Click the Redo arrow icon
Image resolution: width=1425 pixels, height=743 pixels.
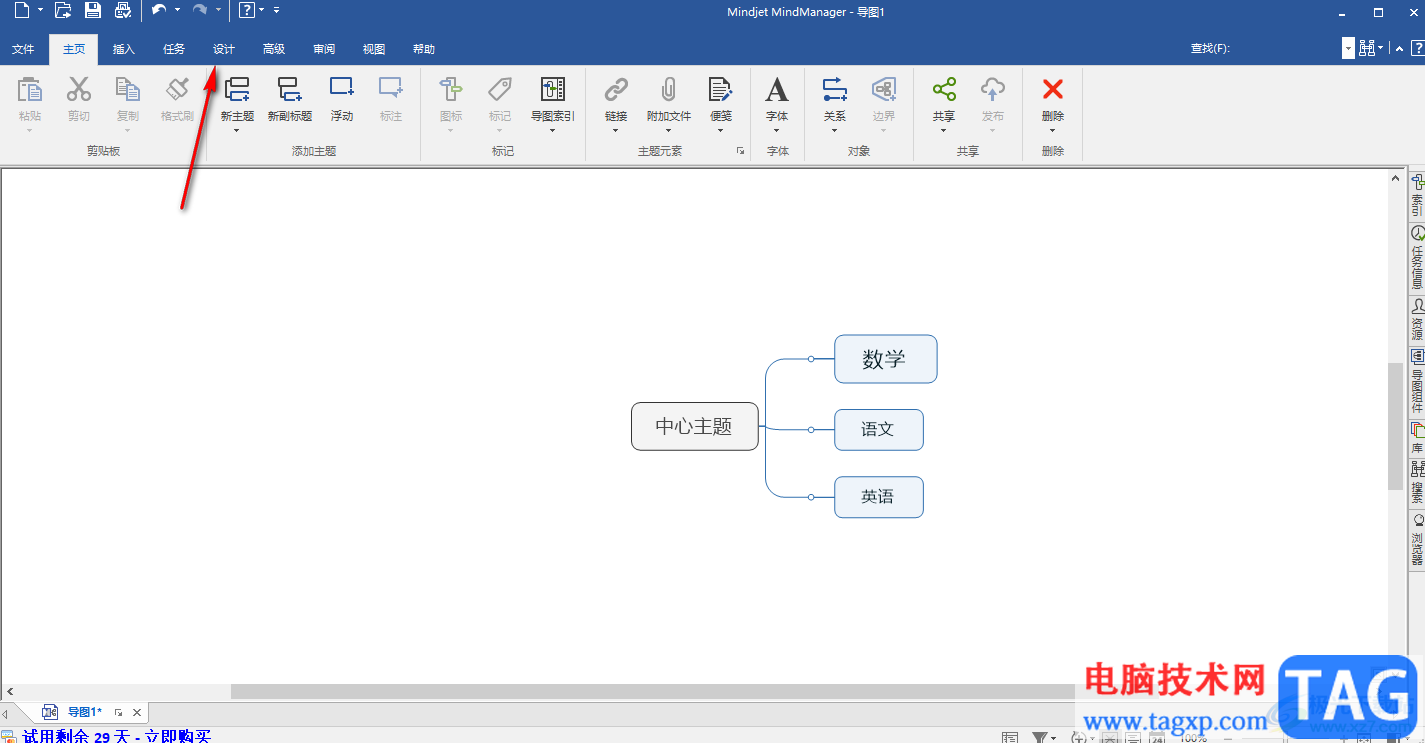pyautogui.click(x=200, y=10)
